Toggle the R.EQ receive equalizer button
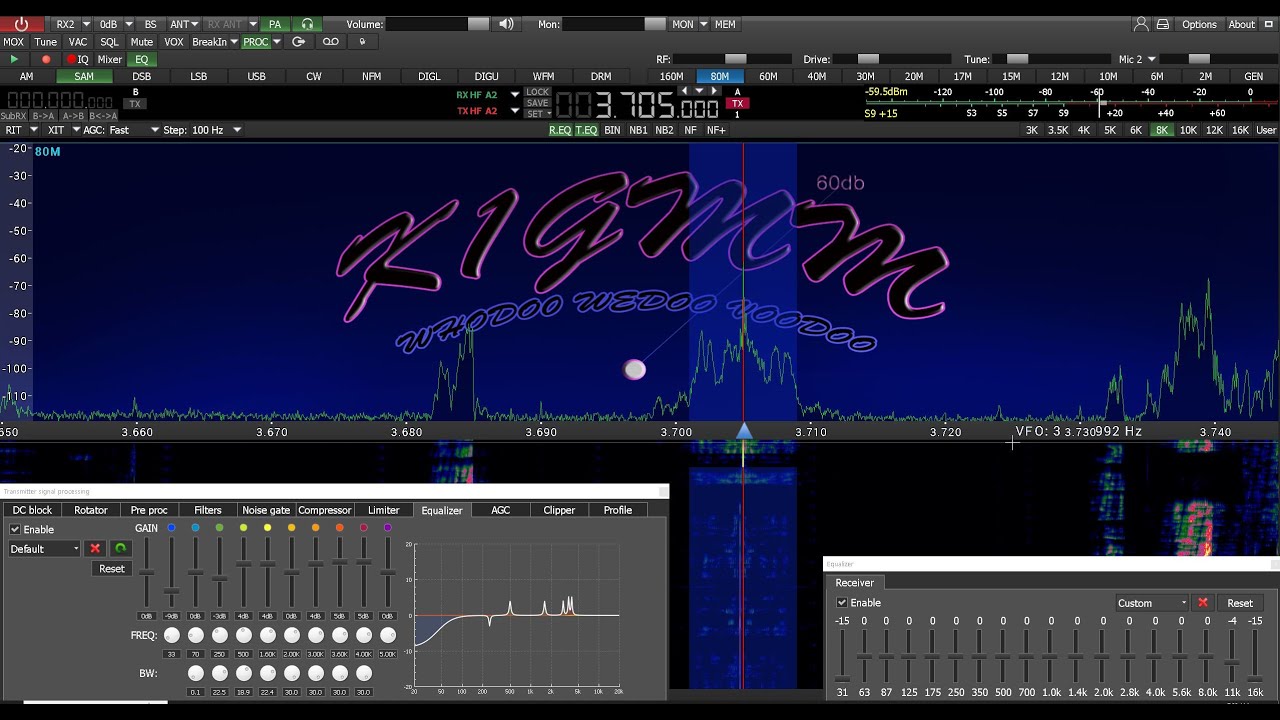This screenshot has height=720, width=1280. coord(560,130)
